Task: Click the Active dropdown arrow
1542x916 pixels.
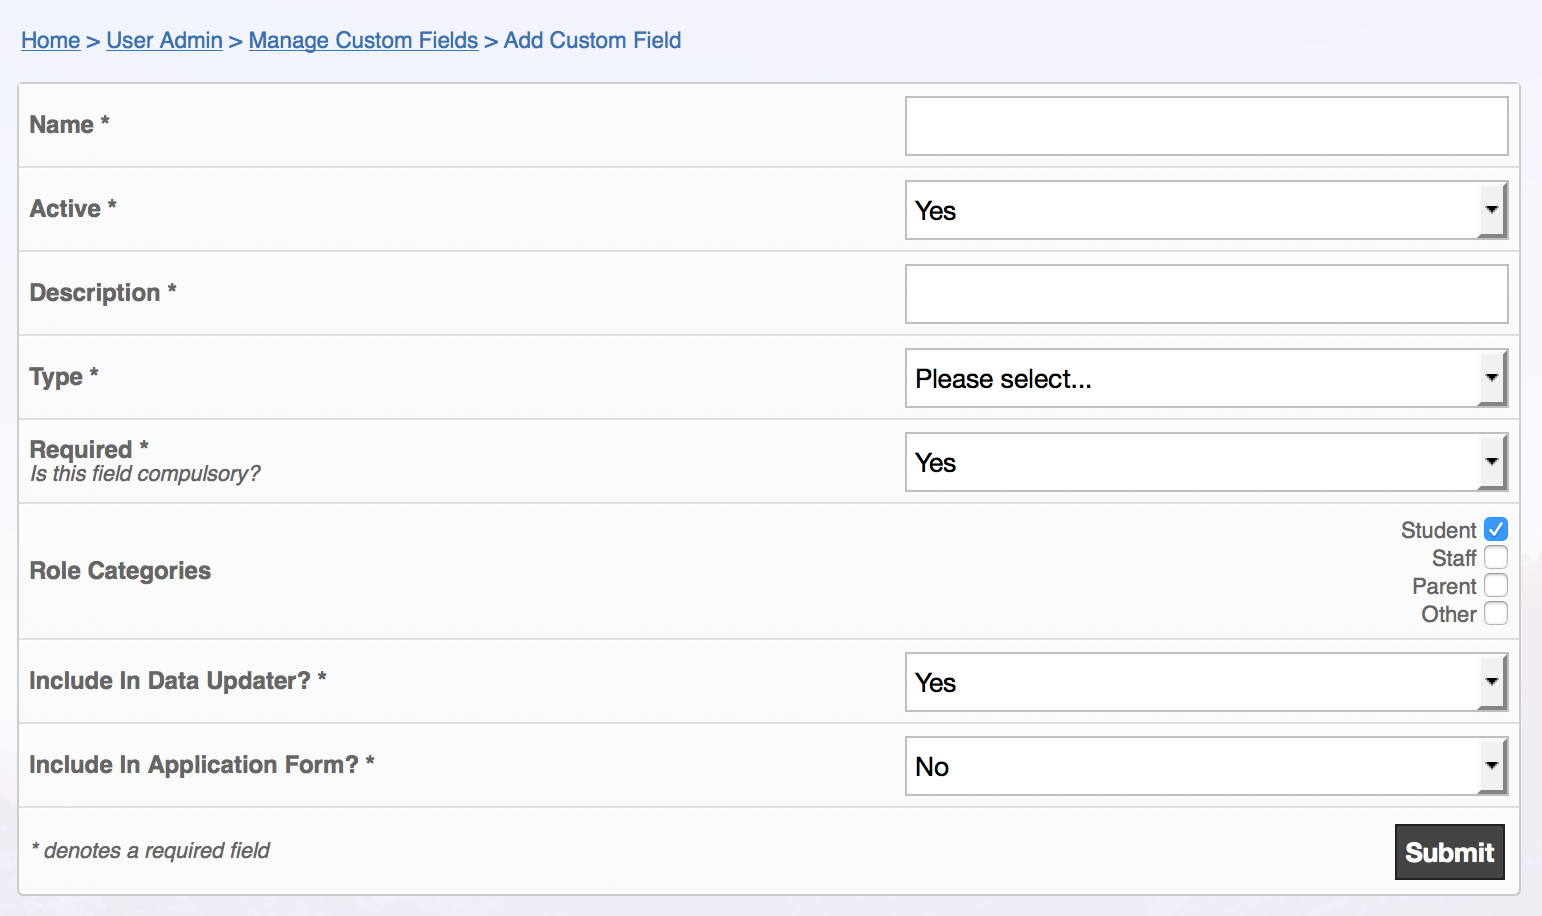Action: coord(1491,210)
